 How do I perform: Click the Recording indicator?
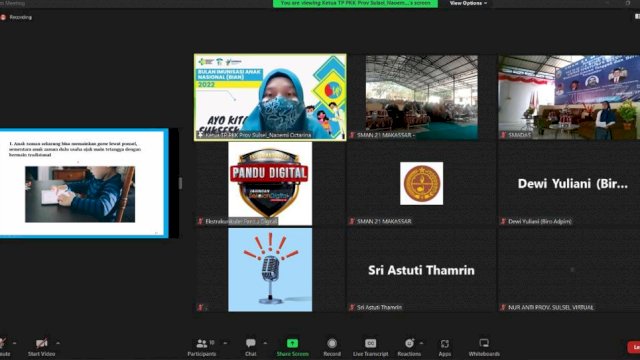click(x=17, y=17)
